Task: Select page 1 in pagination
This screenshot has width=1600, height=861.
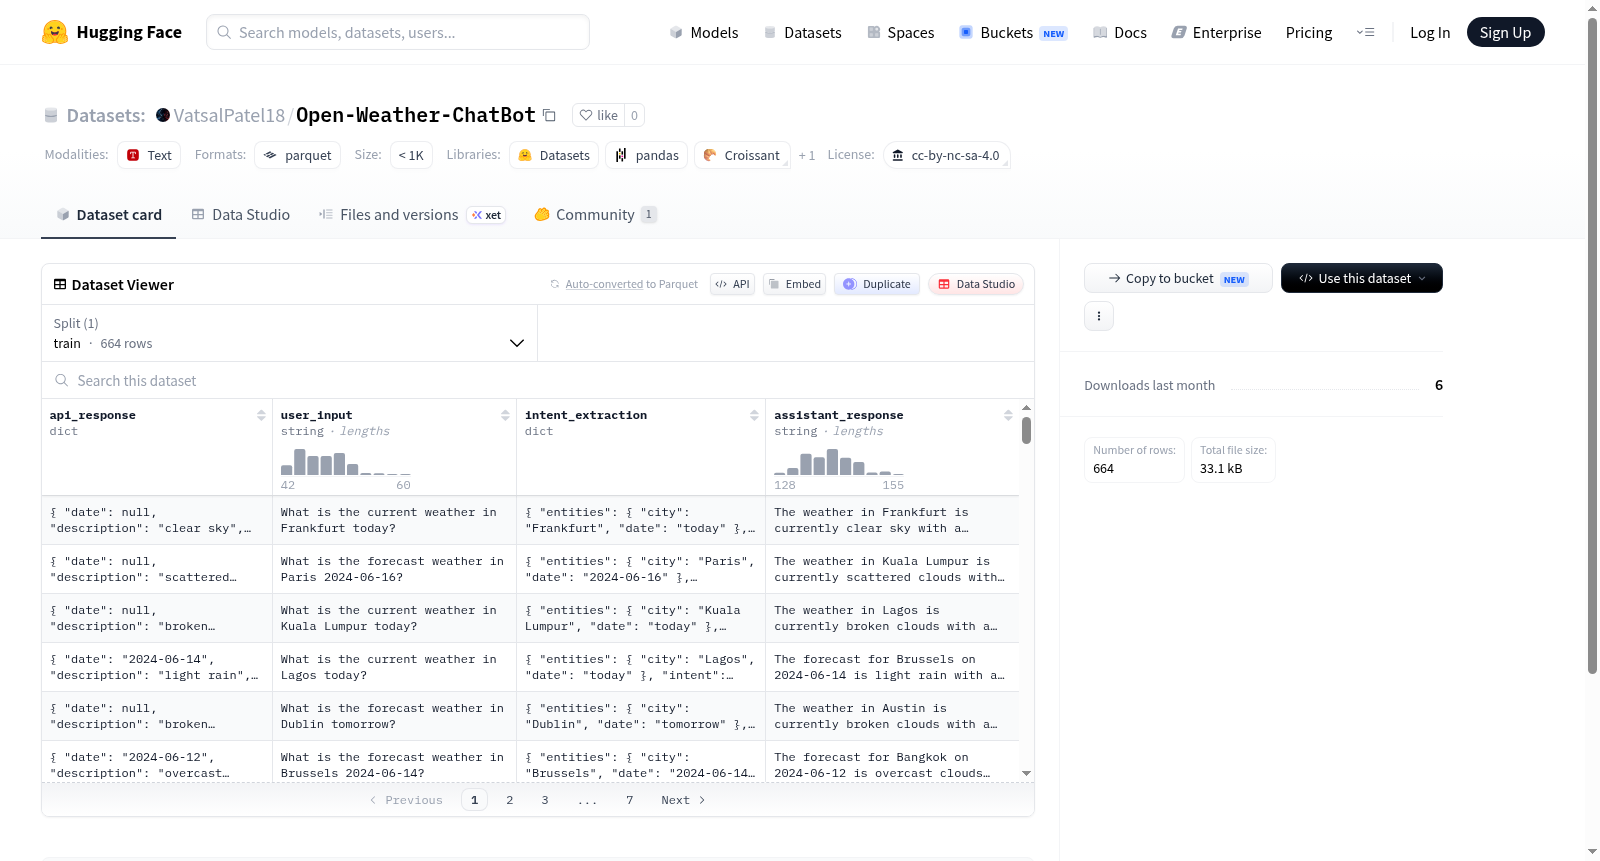Action: pyautogui.click(x=474, y=800)
